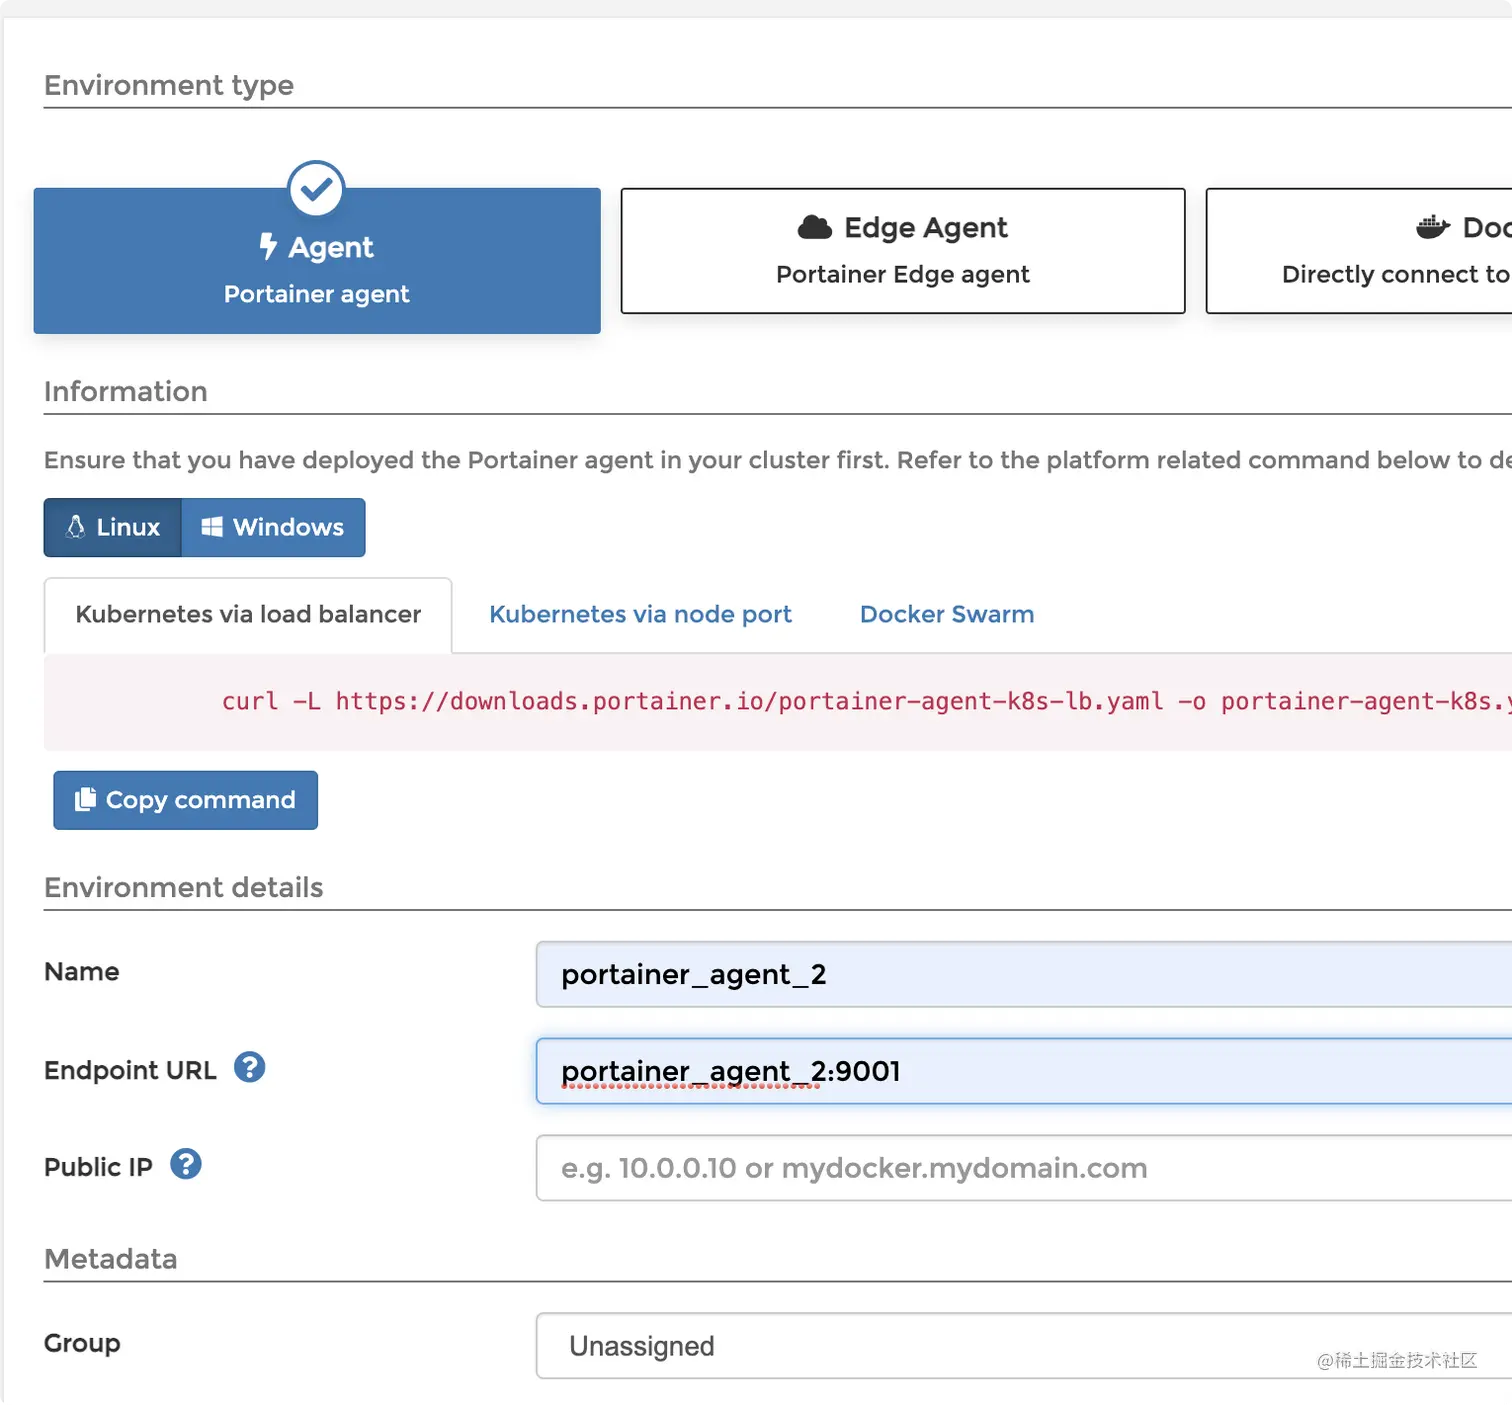Click the Information section heading
1512x1405 pixels.
pyautogui.click(x=126, y=392)
